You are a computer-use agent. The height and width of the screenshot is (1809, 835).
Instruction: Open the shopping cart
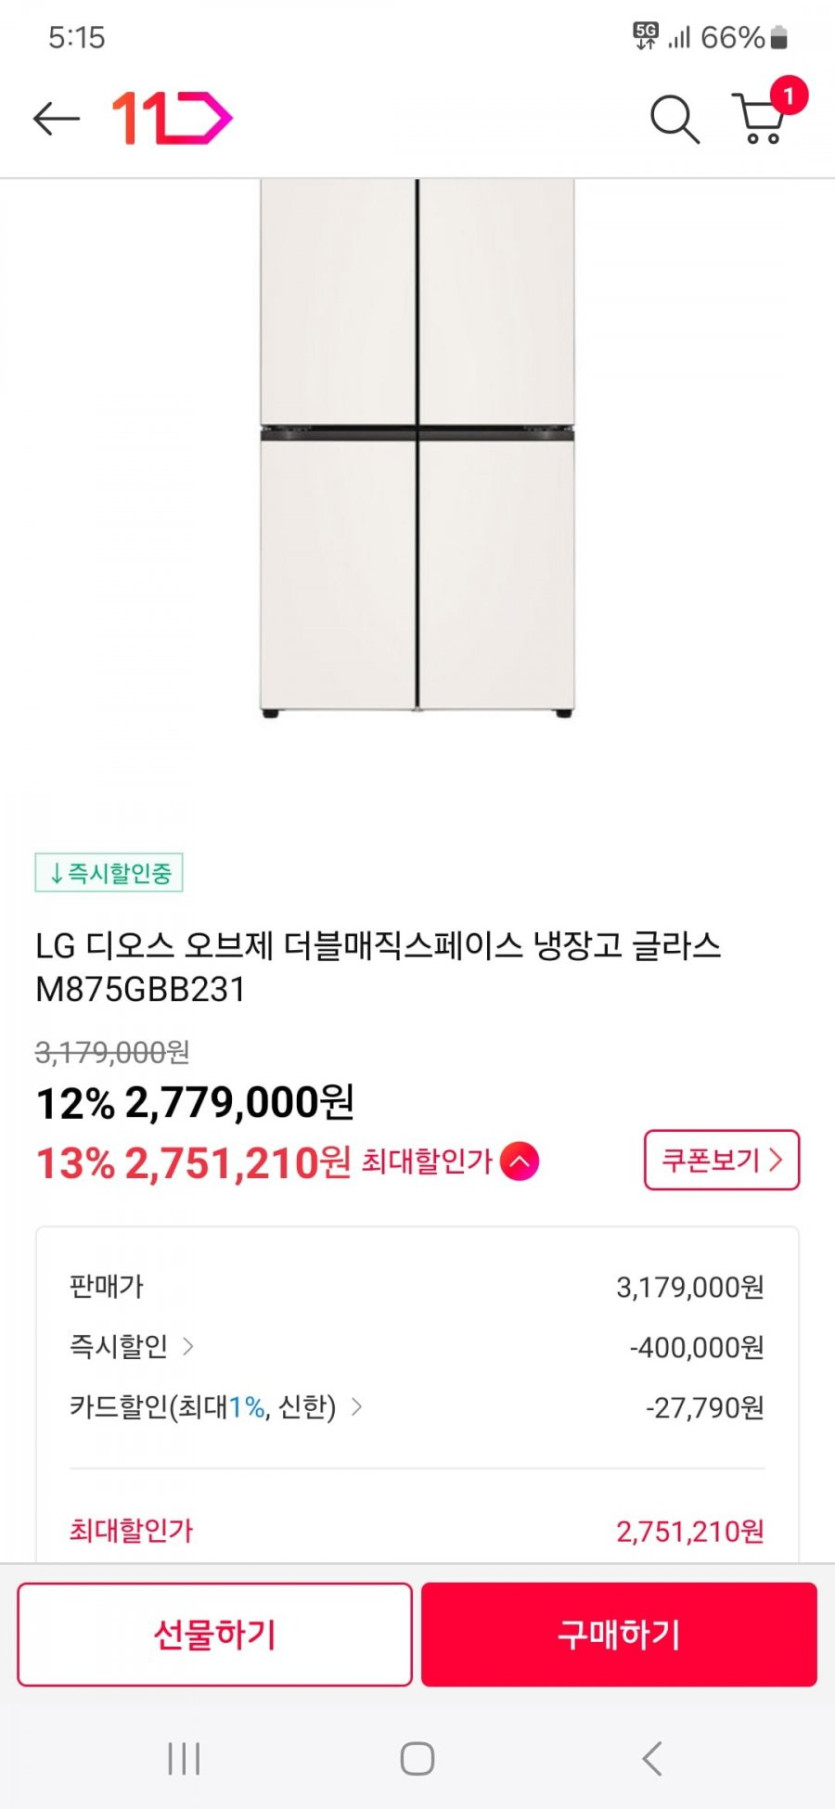click(759, 121)
